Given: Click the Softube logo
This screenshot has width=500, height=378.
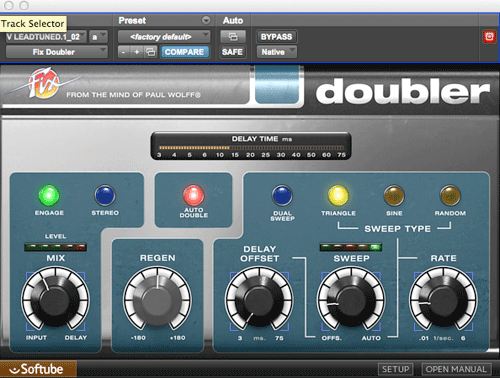Looking at the screenshot, I should [x=38, y=369].
